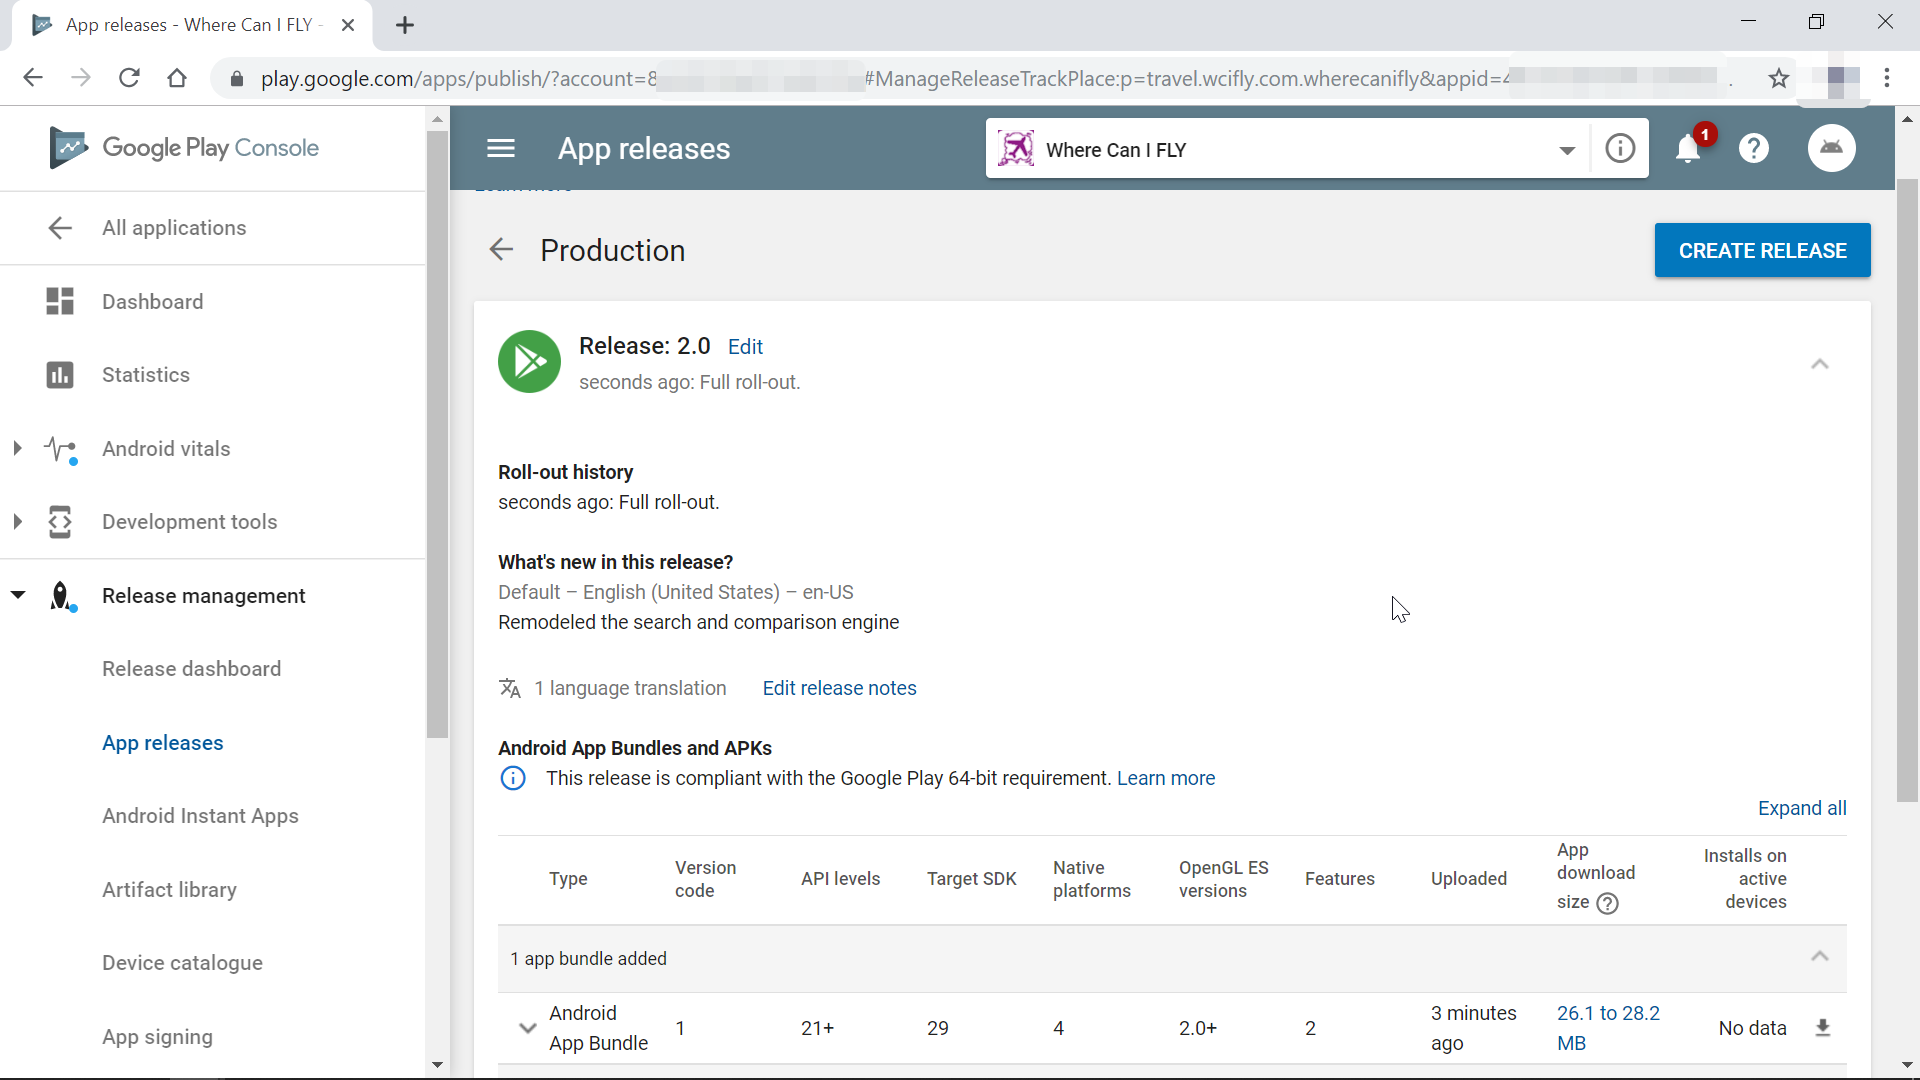Go to the browser home page
The height and width of the screenshot is (1080, 1920).
[x=177, y=78]
